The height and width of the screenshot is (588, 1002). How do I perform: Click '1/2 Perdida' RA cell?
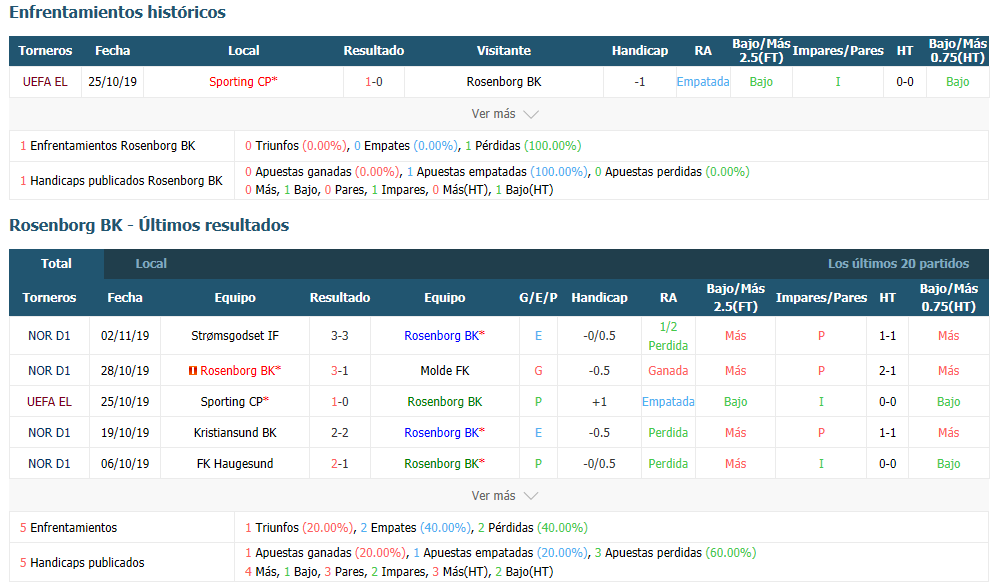(x=668, y=336)
